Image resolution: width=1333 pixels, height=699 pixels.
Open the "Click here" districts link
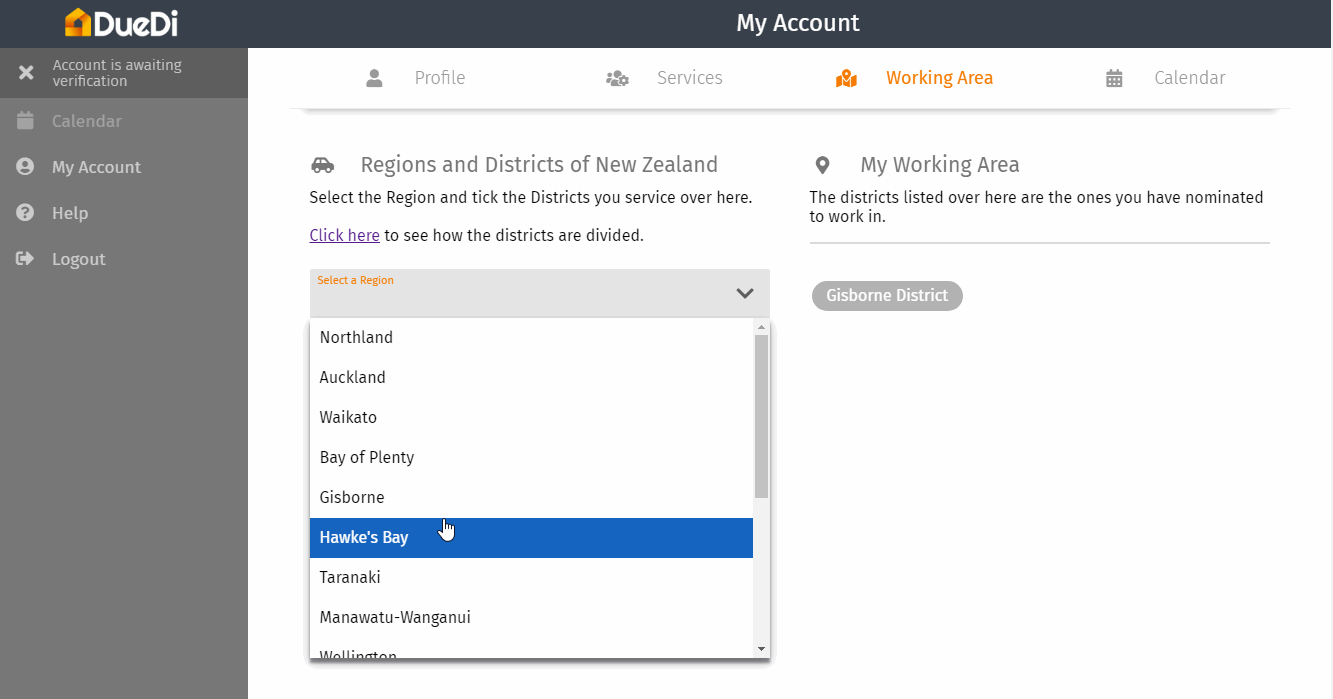click(344, 236)
